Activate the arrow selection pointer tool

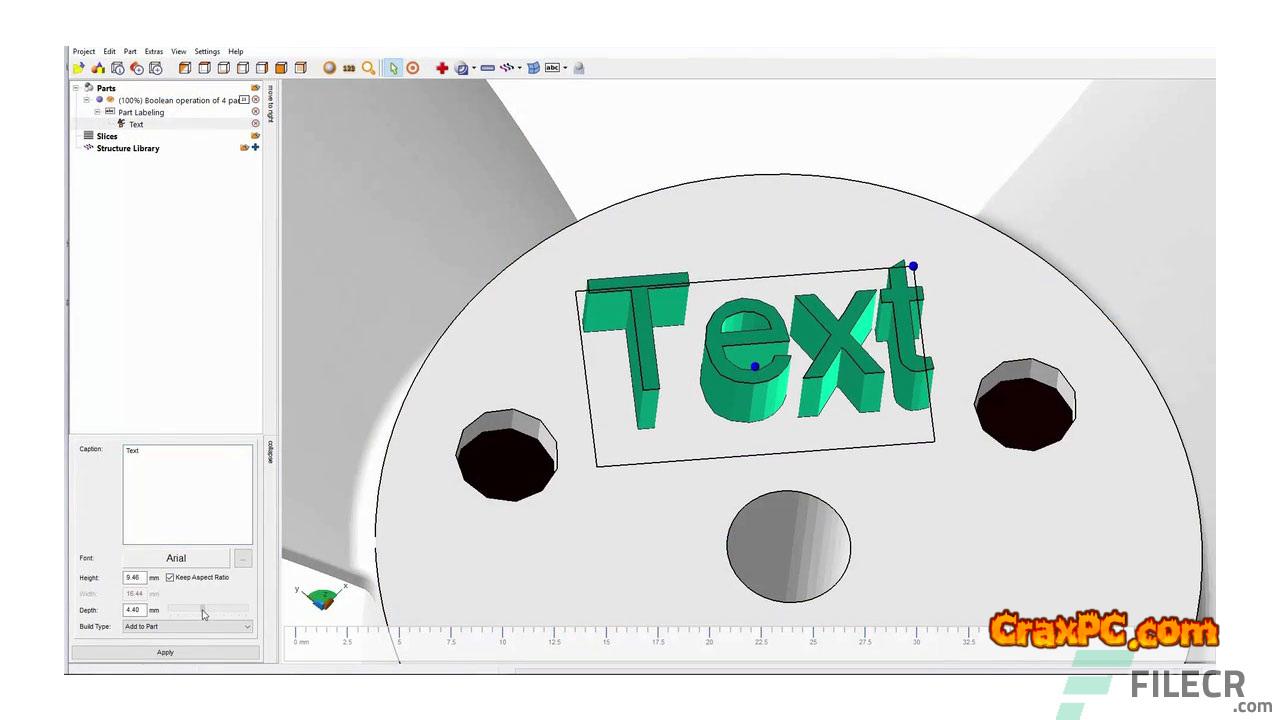(393, 68)
